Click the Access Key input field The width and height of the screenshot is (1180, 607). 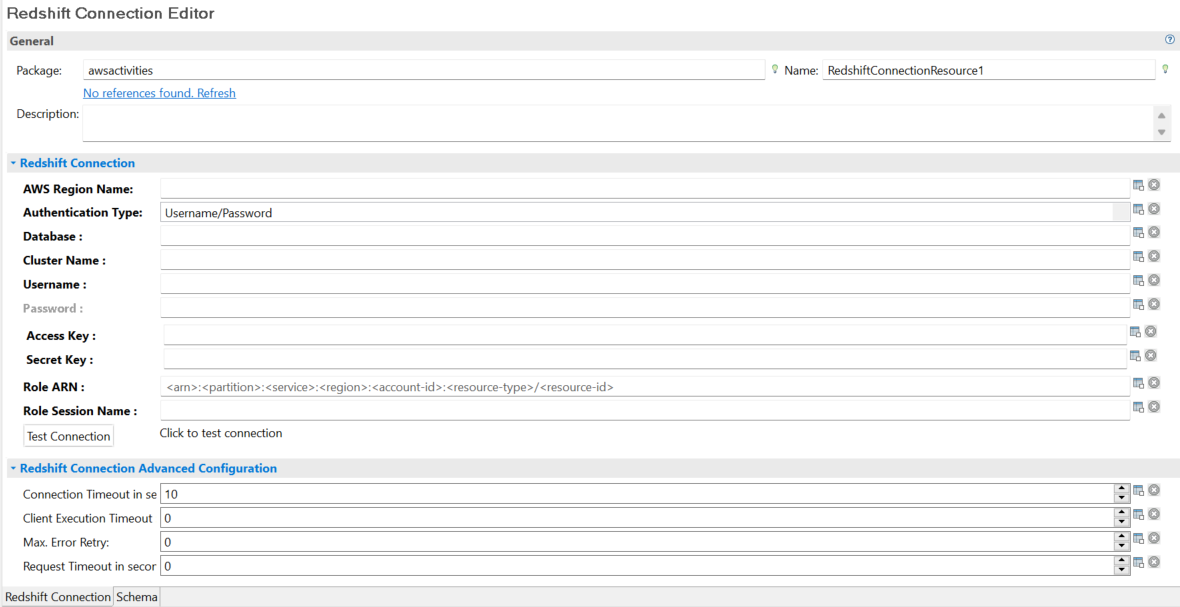tap(645, 335)
